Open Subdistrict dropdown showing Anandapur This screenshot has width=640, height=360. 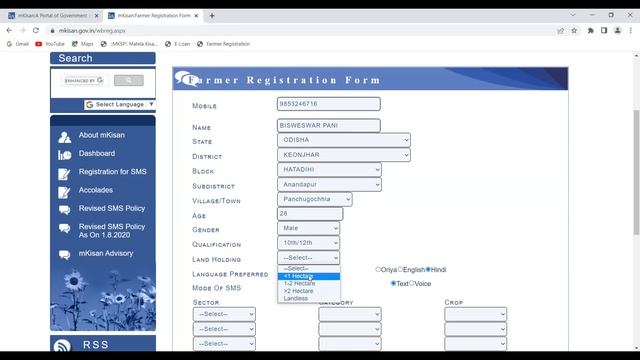[x=329, y=184]
